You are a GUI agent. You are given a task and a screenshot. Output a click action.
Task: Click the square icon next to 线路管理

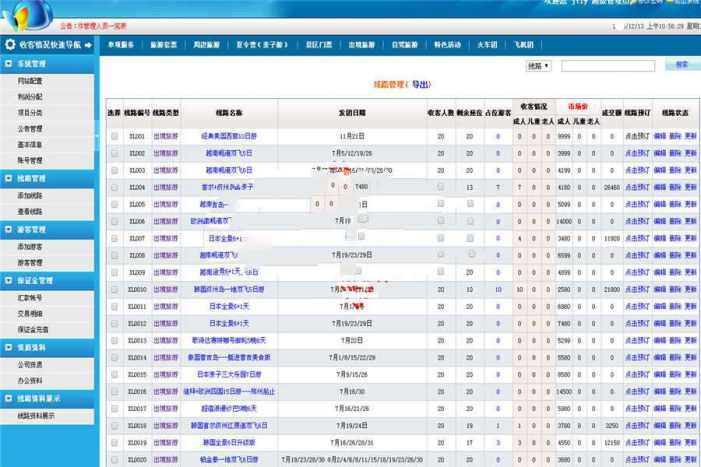pyautogui.click(x=9, y=178)
